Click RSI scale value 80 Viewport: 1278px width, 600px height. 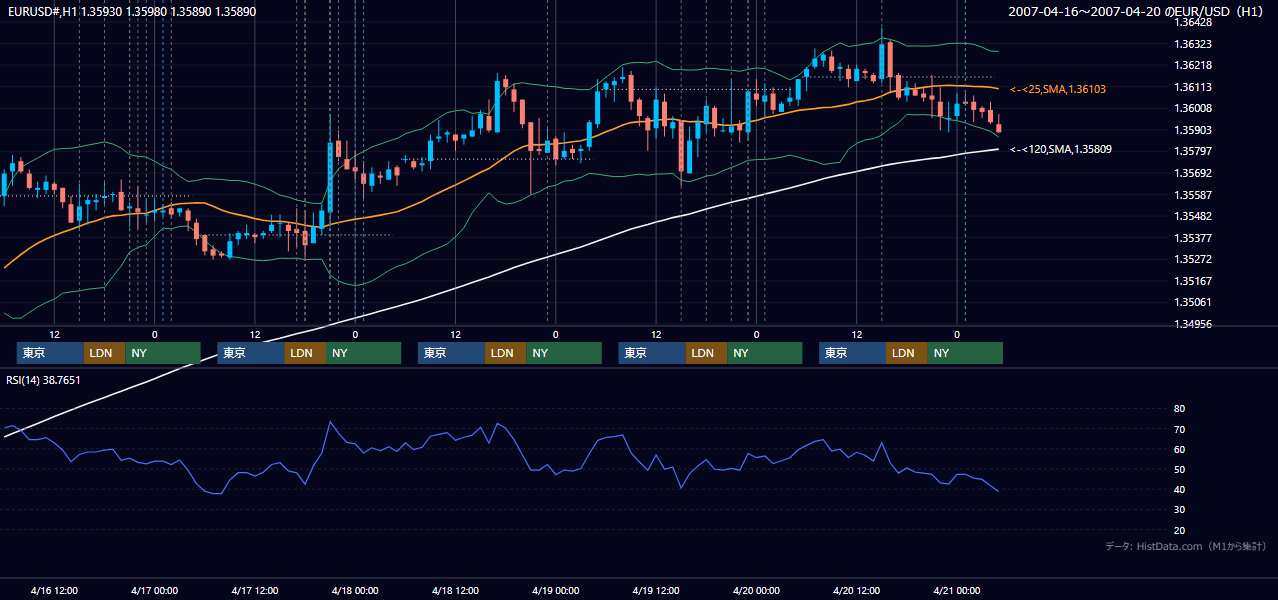1179,409
